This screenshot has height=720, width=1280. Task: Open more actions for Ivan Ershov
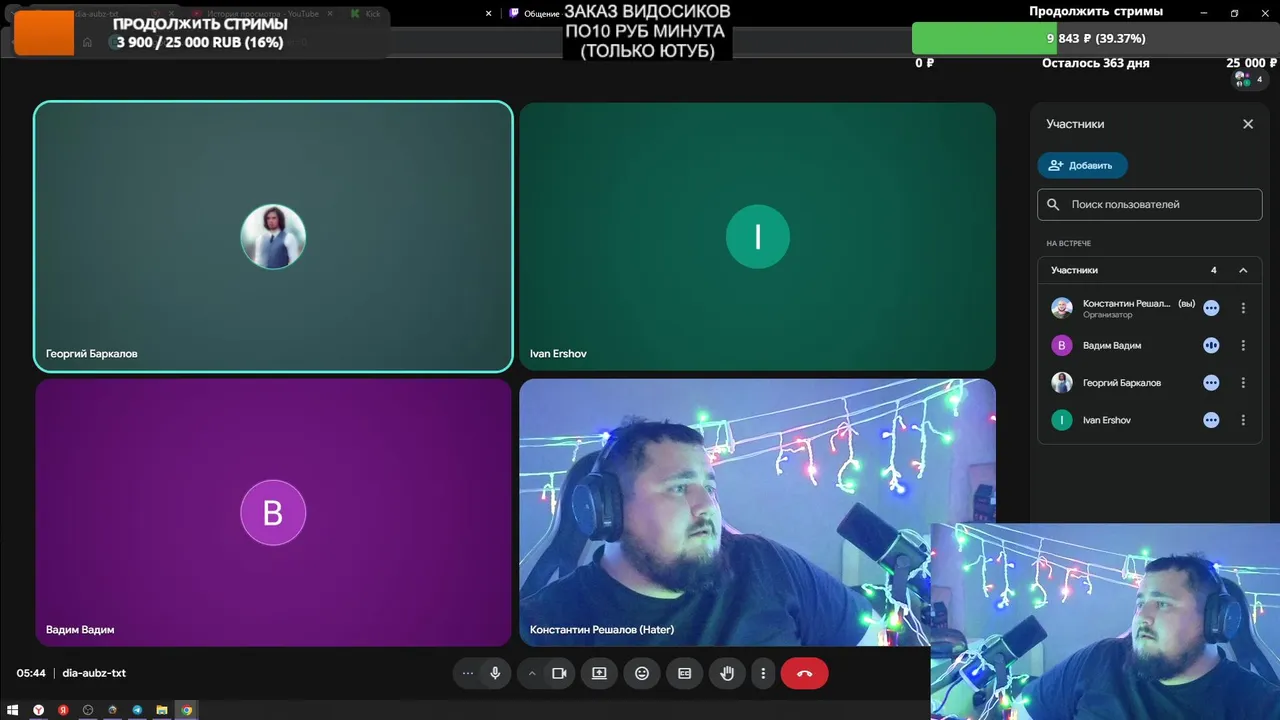(x=1243, y=420)
